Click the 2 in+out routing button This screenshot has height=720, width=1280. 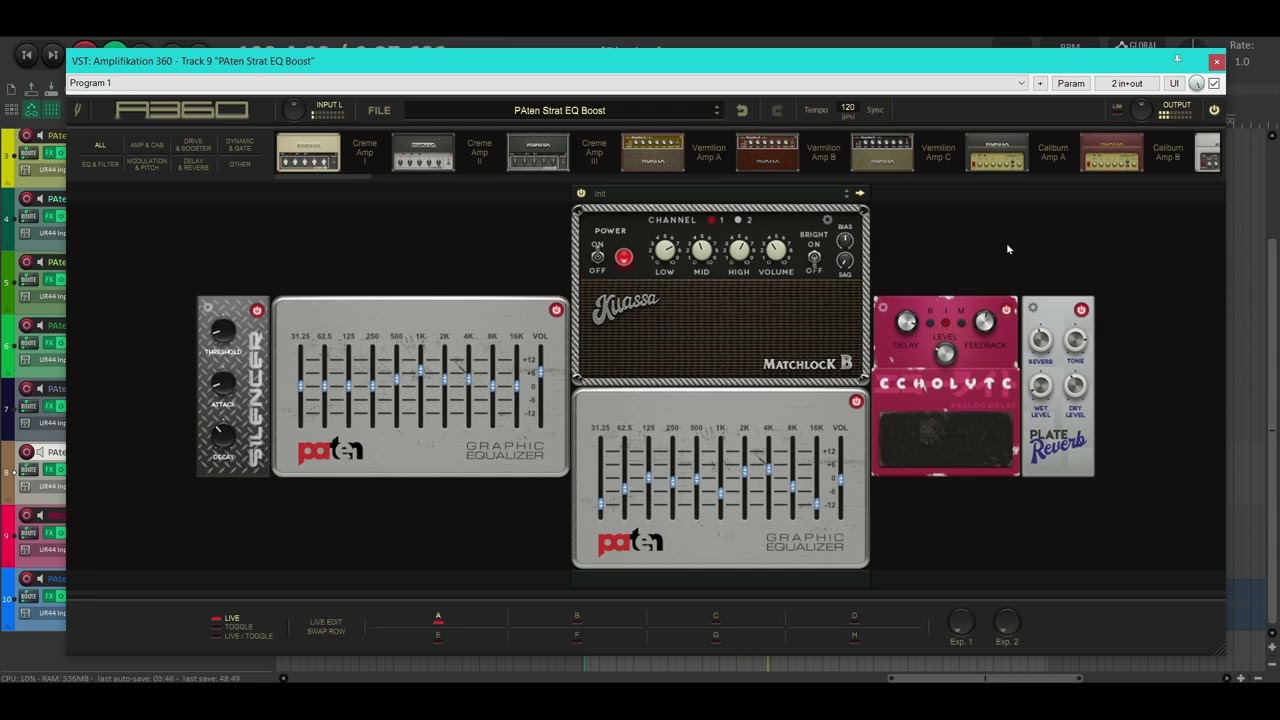tap(1127, 84)
